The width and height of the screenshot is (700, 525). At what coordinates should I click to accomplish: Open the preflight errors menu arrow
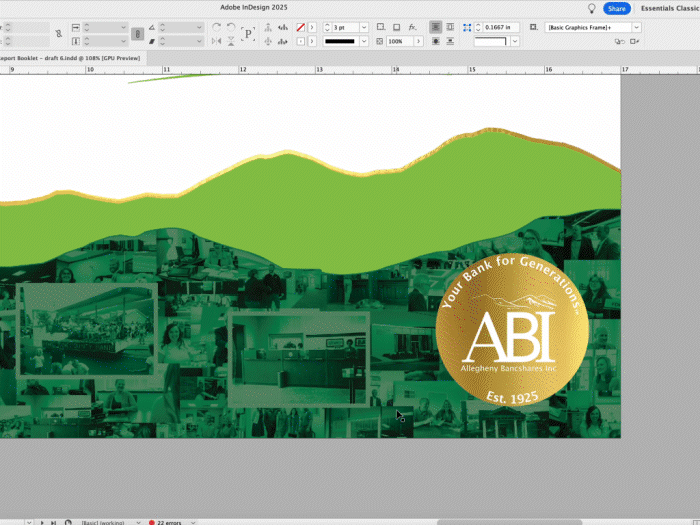click(x=193, y=522)
